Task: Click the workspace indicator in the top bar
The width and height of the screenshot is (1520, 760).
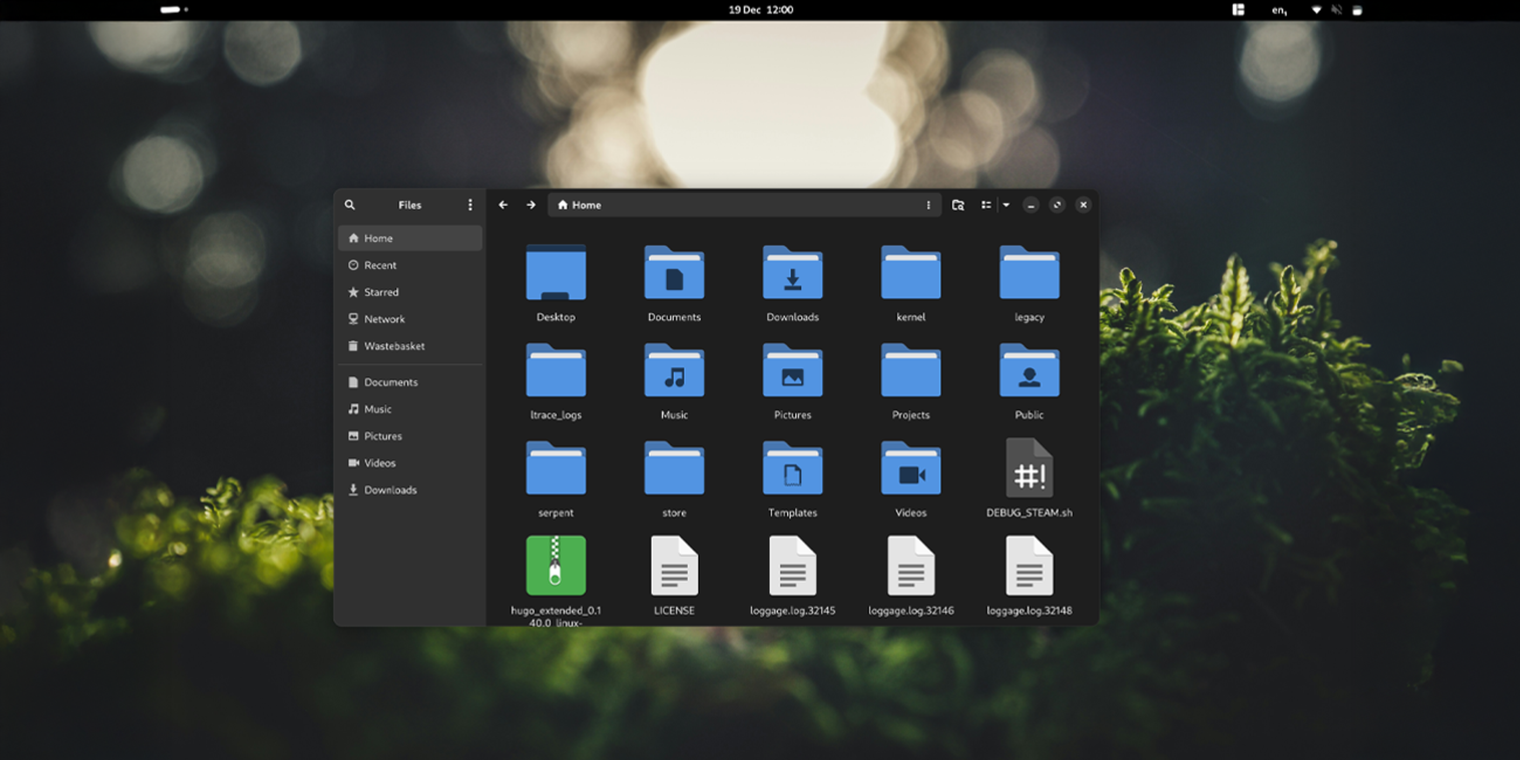Action: (x=1237, y=10)
